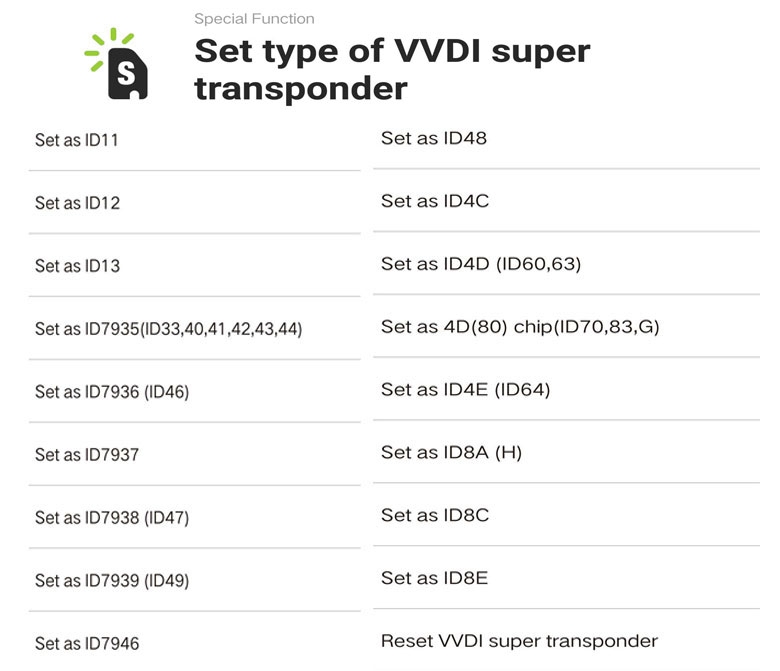This screenshot has width=780, height=671.
Task: Choose Set as ID12 option
Action: [x=77, y=203]
